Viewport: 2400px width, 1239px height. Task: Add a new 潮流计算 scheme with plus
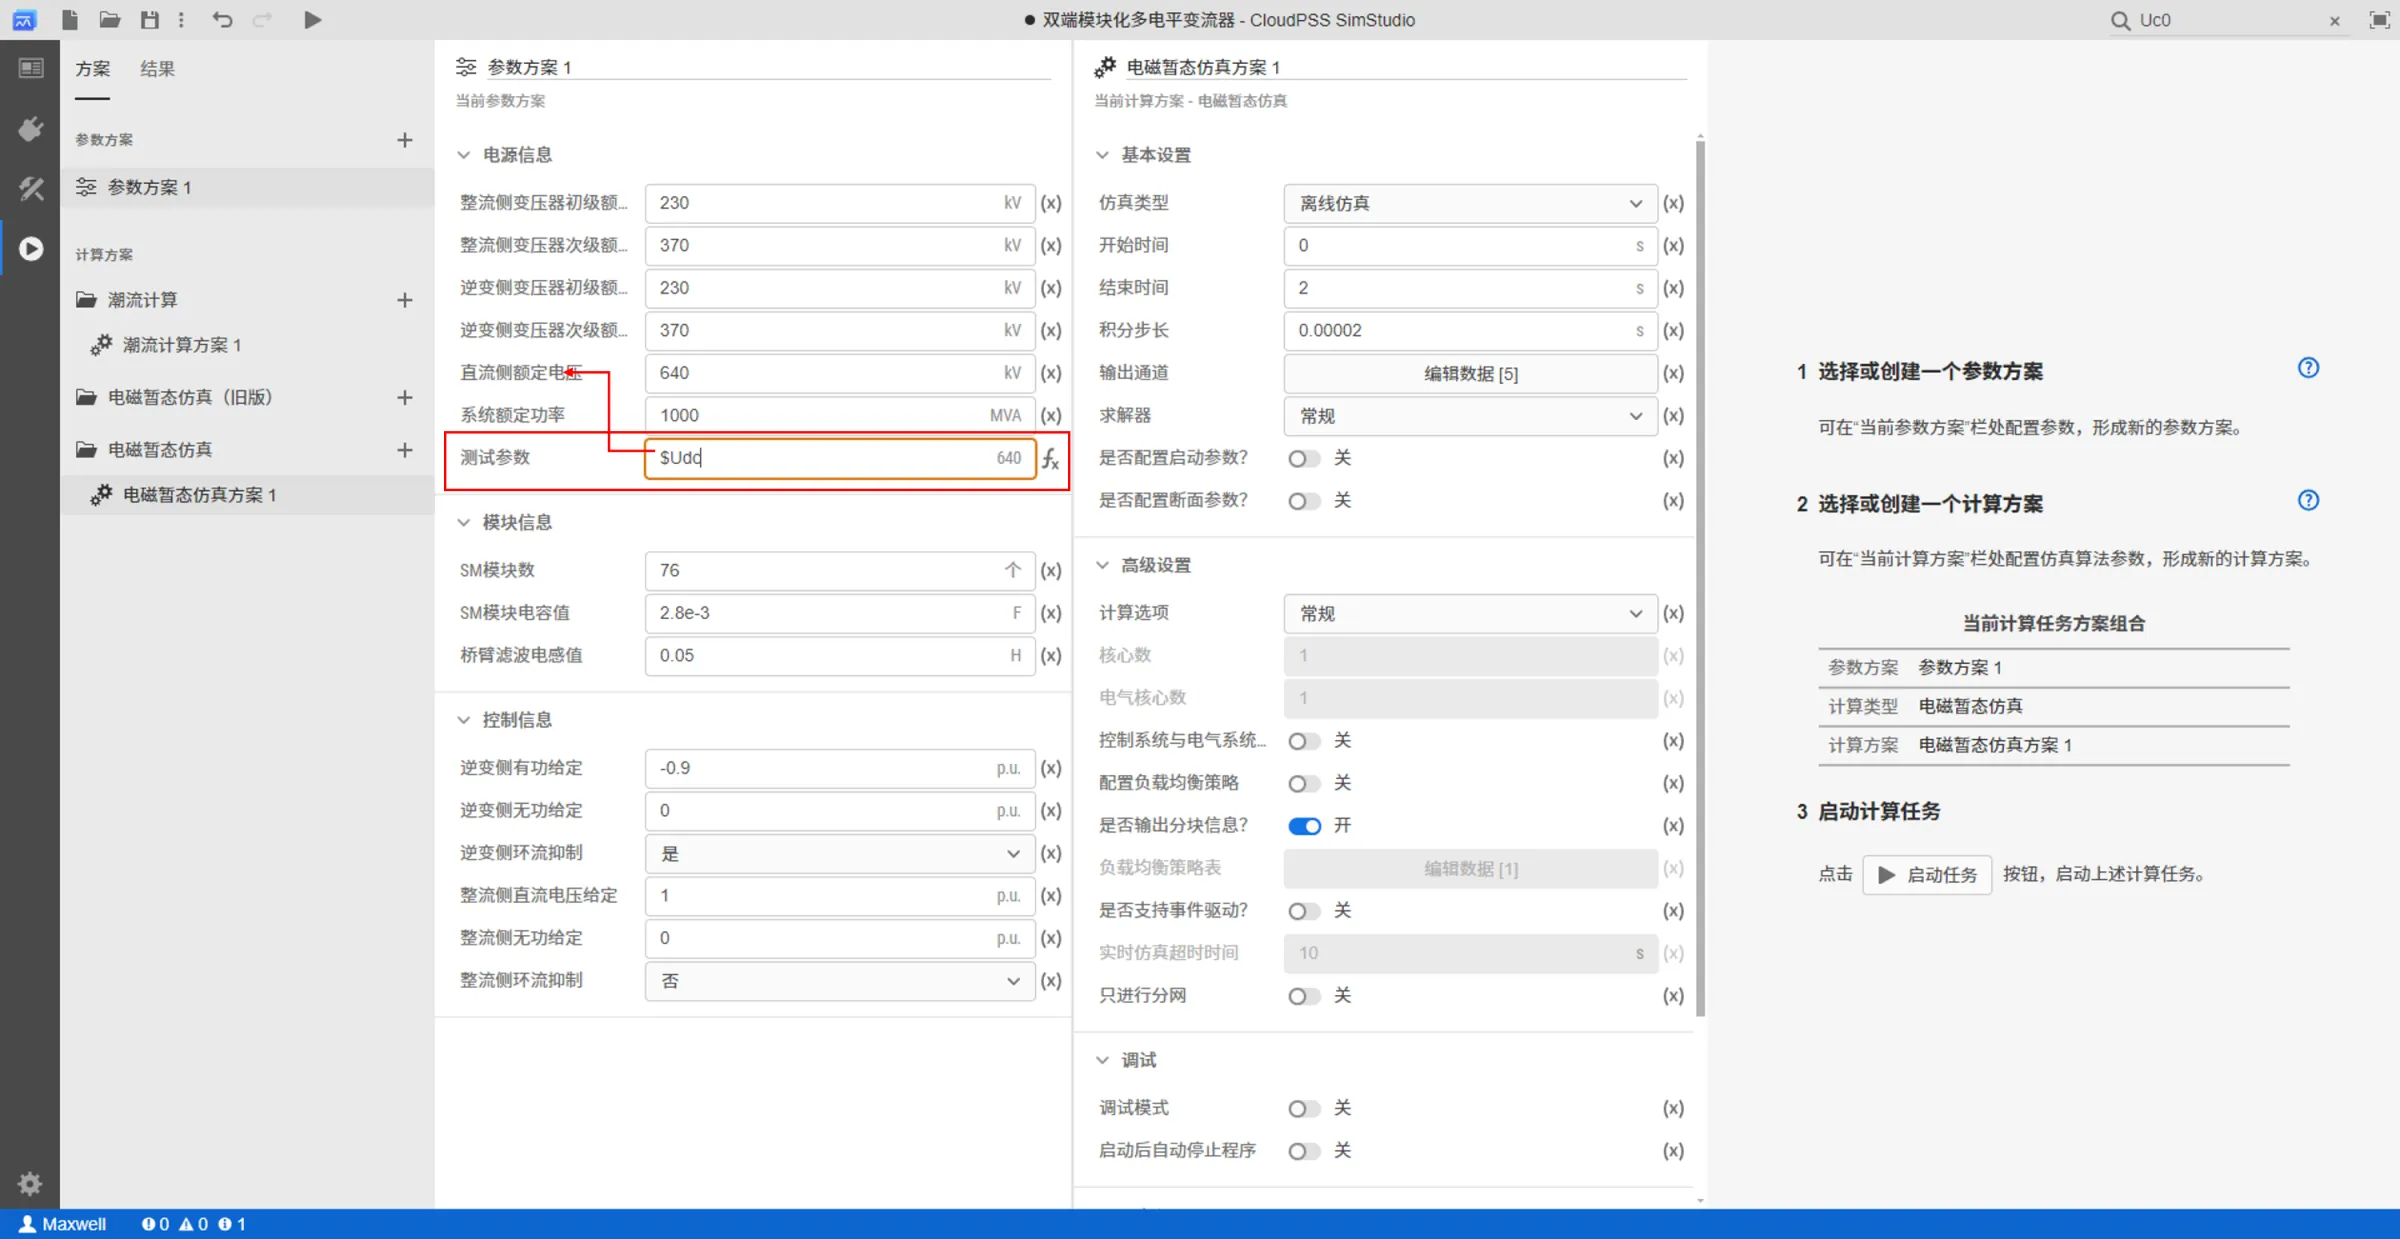pos(404,300)
